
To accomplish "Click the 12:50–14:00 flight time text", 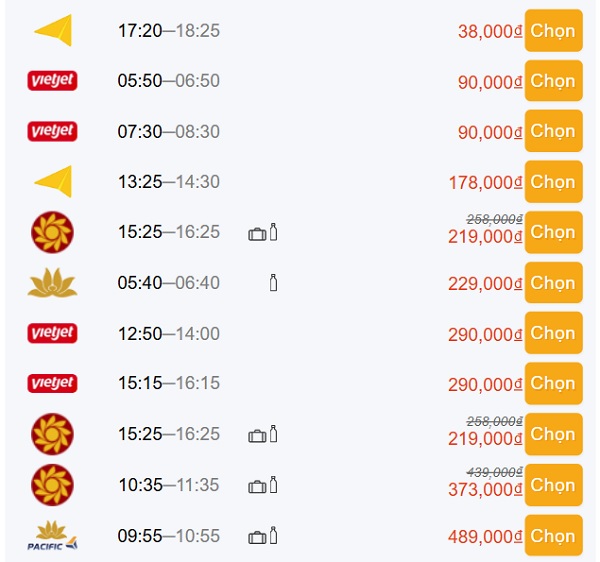I will click(168, 334).
